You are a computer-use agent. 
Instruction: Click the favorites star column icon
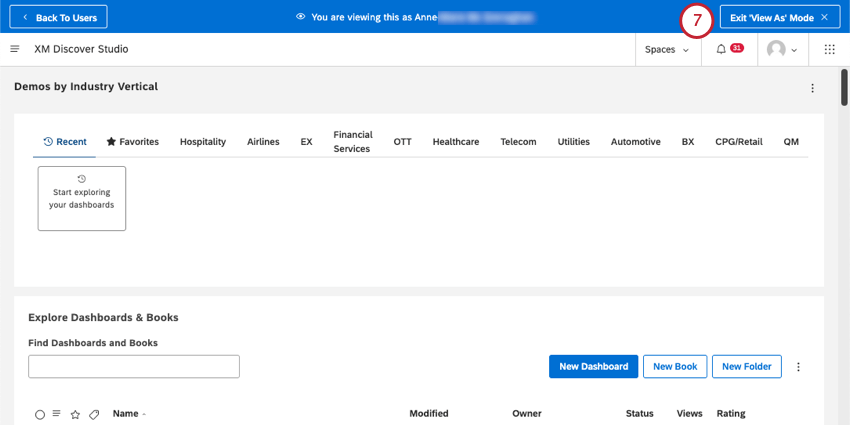tap(75, 414)
